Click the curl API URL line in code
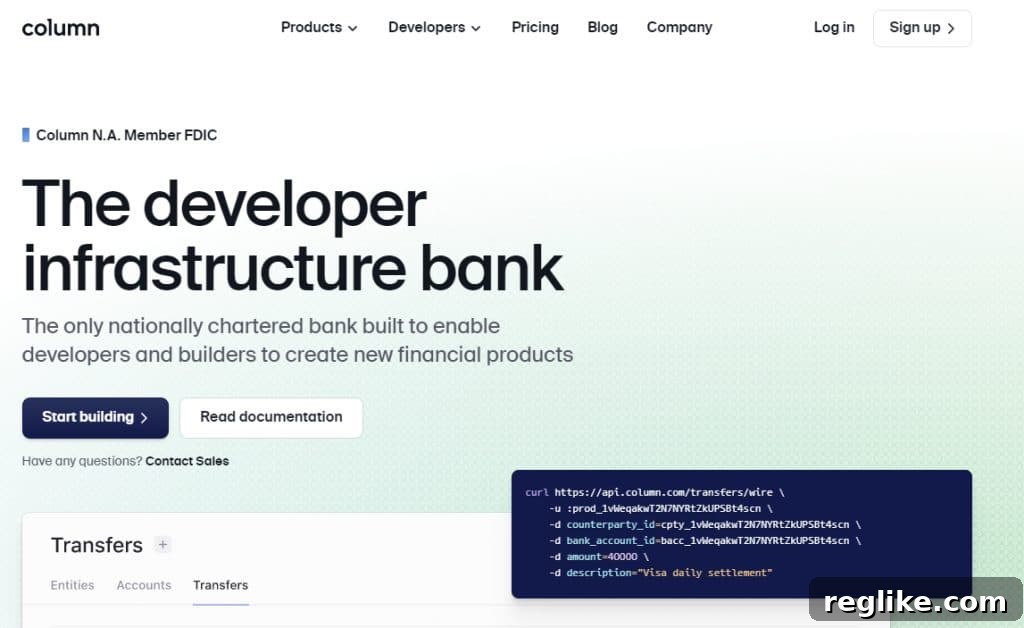This screenshot has width=1024, height=628. point(655,492)
